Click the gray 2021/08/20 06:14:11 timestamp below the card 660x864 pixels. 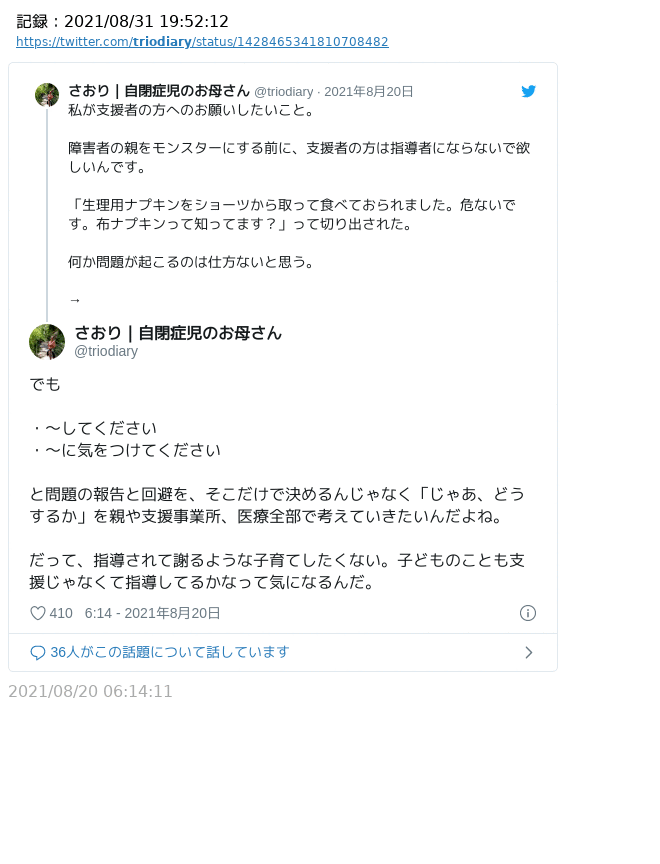(91, 691)
